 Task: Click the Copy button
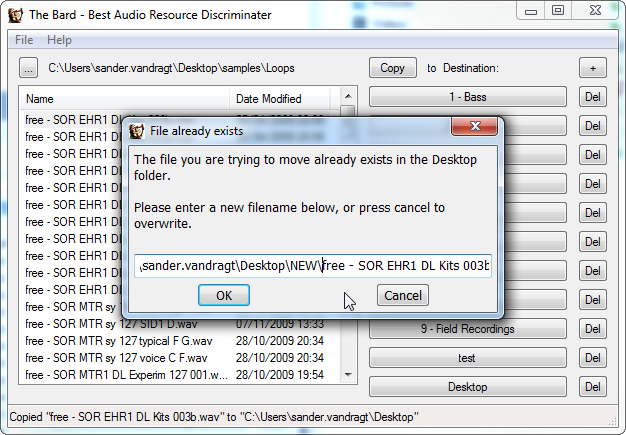[x=393, y=68]
